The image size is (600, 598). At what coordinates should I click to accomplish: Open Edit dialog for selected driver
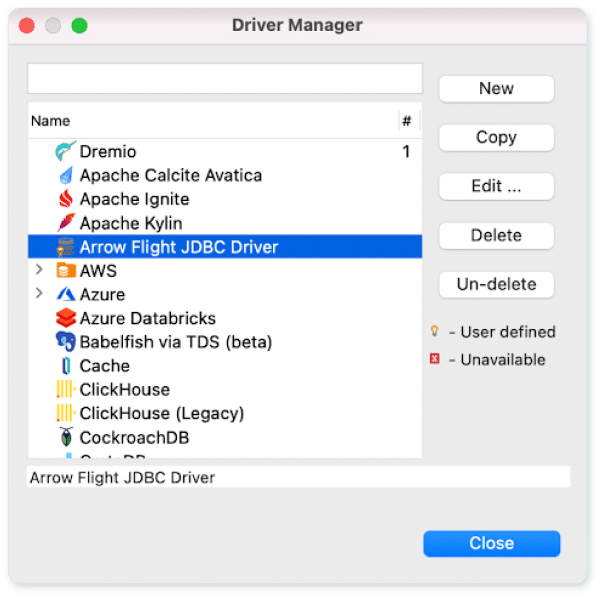coord(496,187)
